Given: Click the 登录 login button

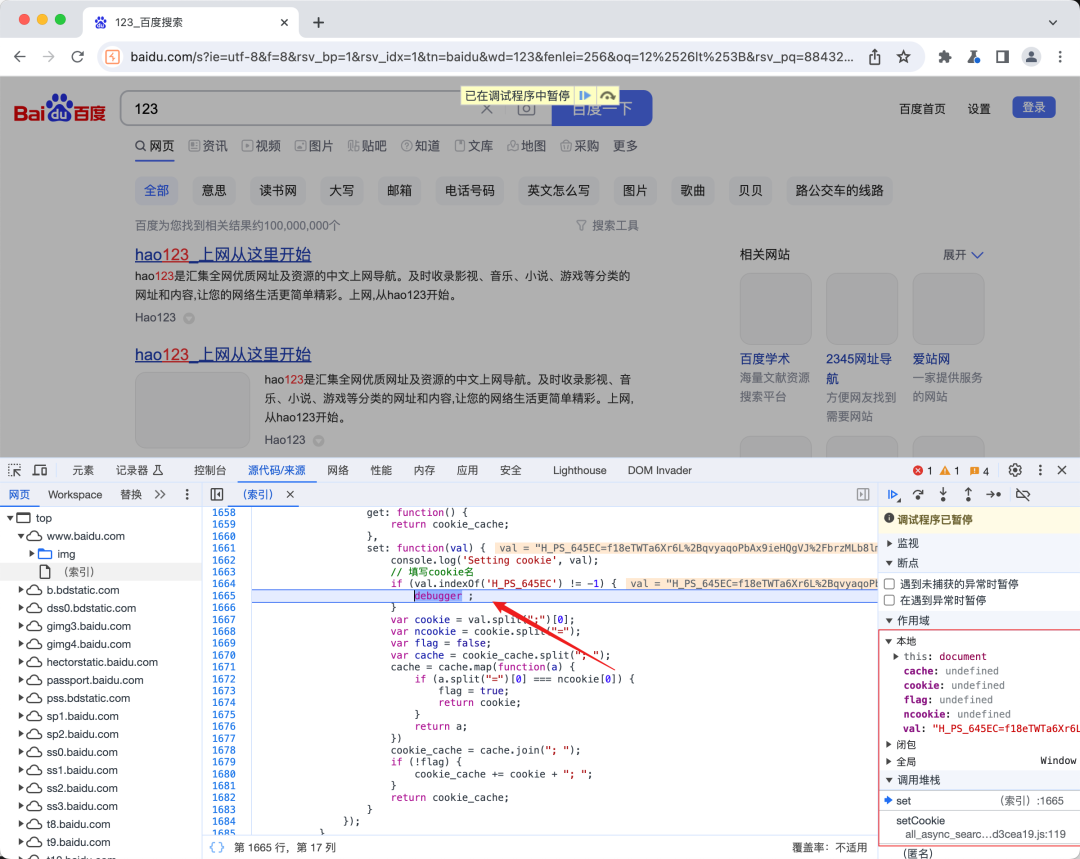Looking at the screenshot, I should pos(1033,107).
